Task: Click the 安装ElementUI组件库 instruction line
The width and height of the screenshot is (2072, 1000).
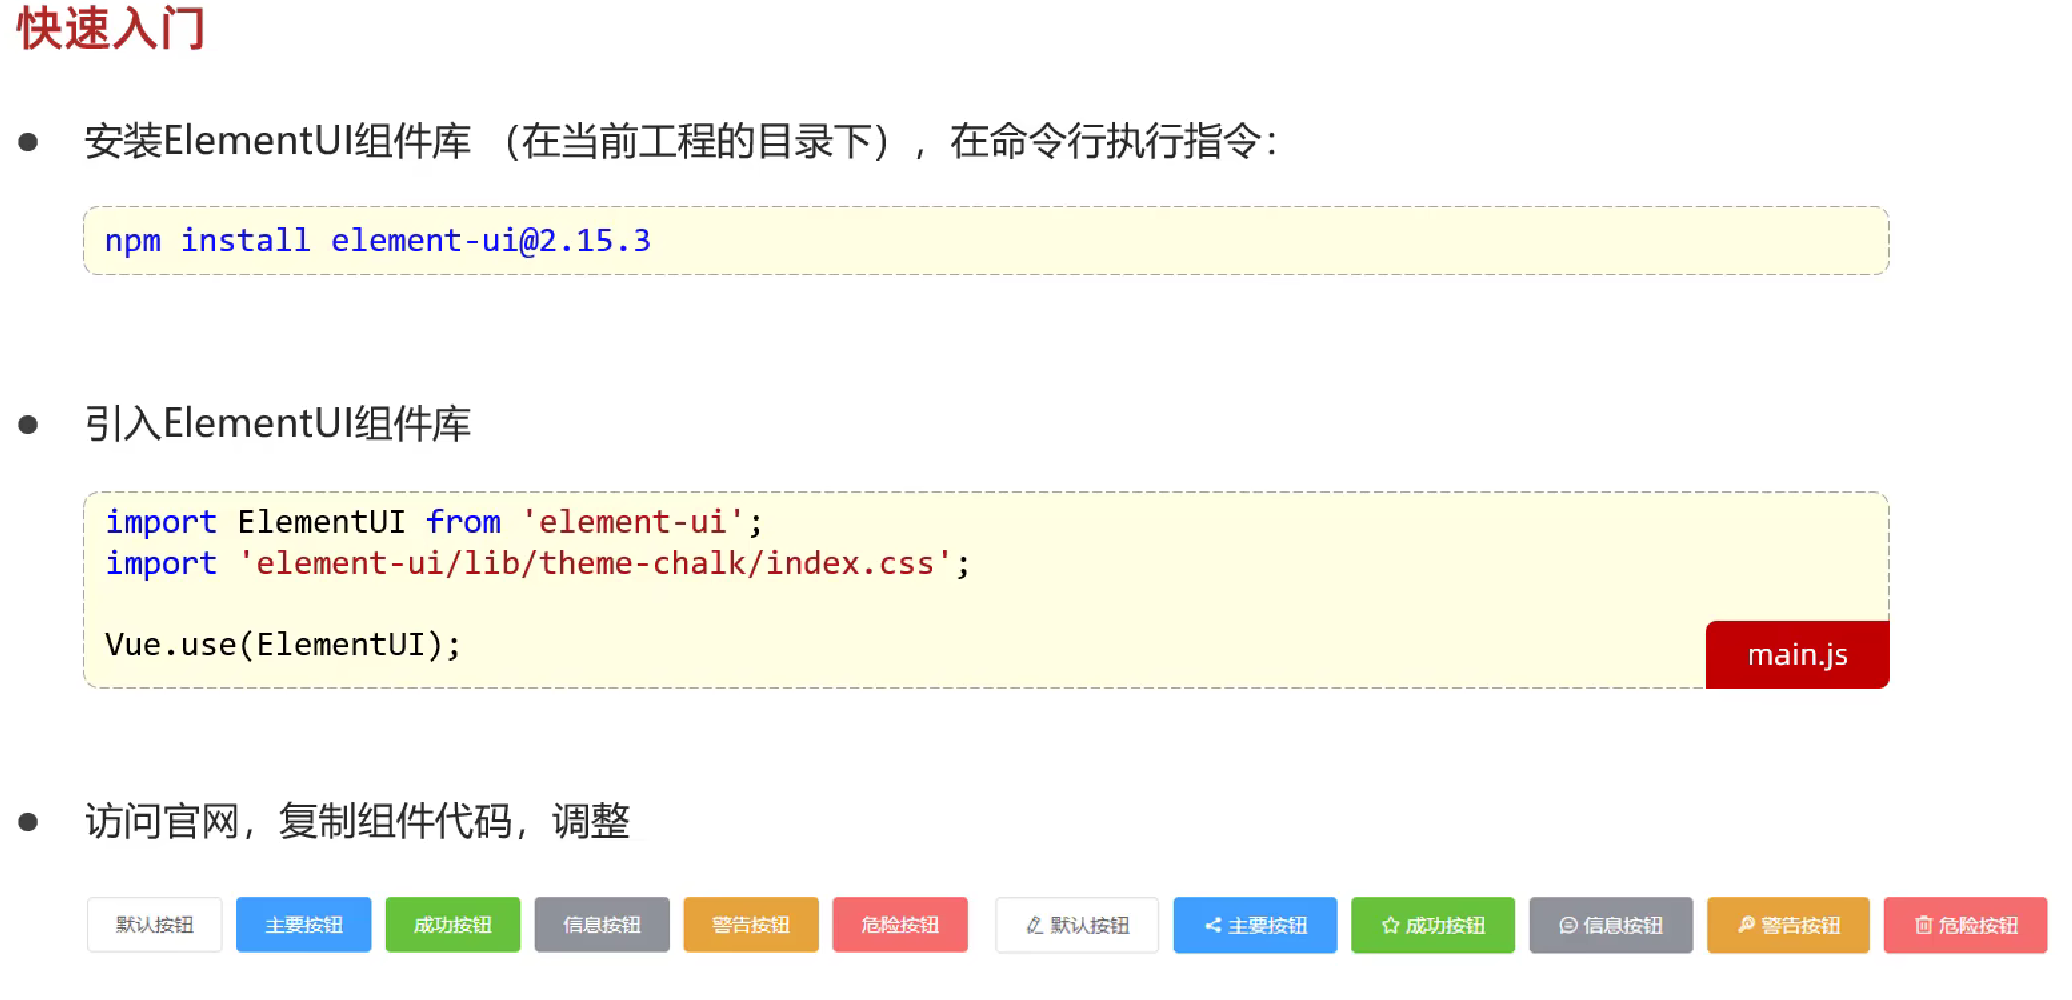Action: 680,141
